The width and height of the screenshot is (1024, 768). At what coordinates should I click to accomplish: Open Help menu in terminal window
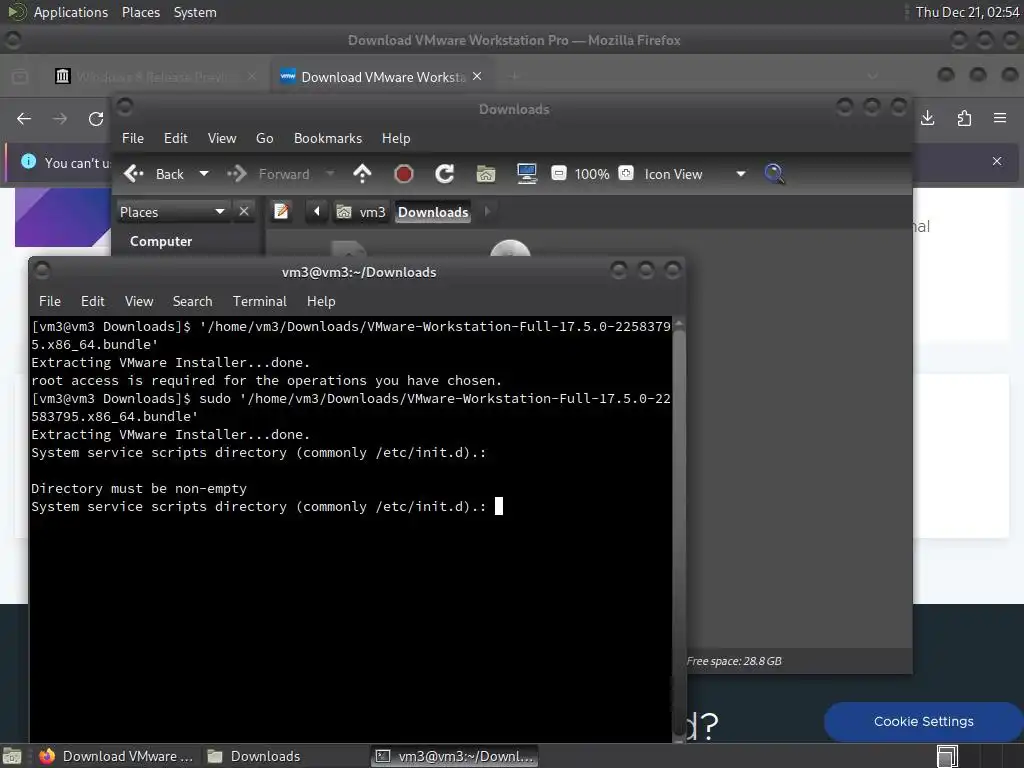(x=321, y=301)
